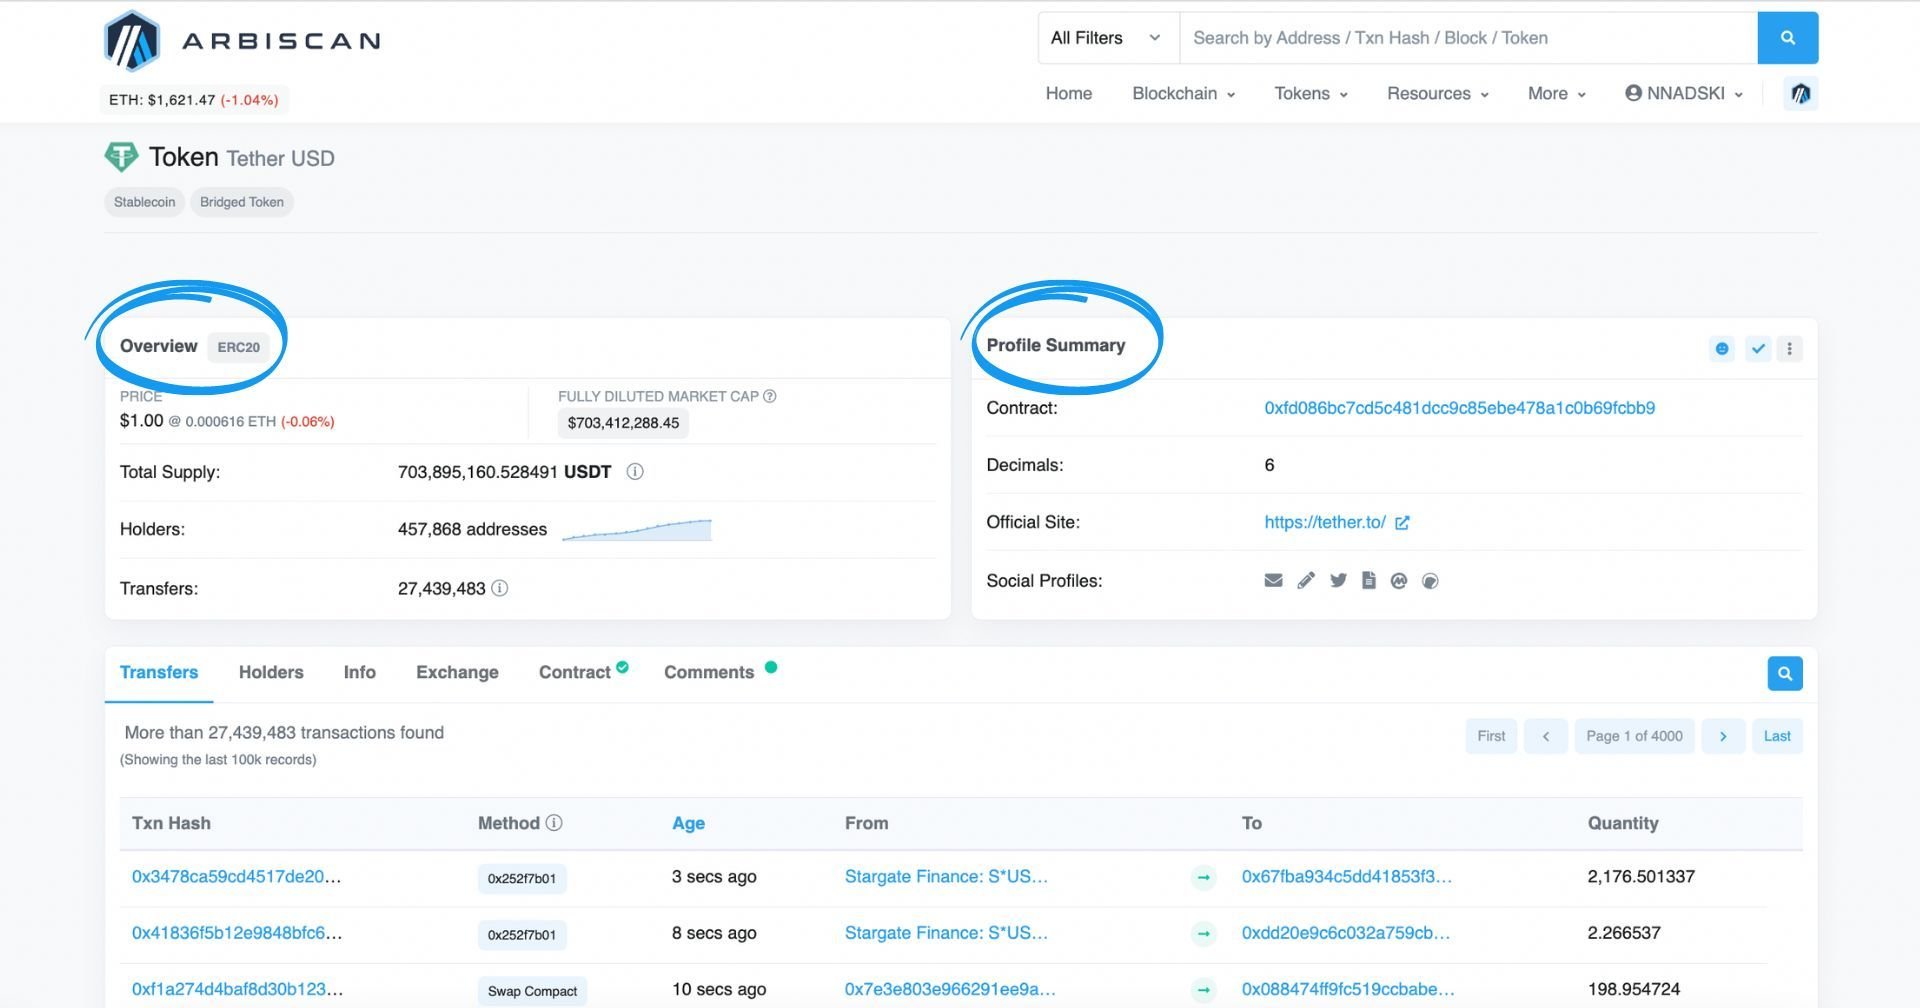Click the Stablecoin tag
Screen dimensions: 1920x1008
(x=144, y=202)
